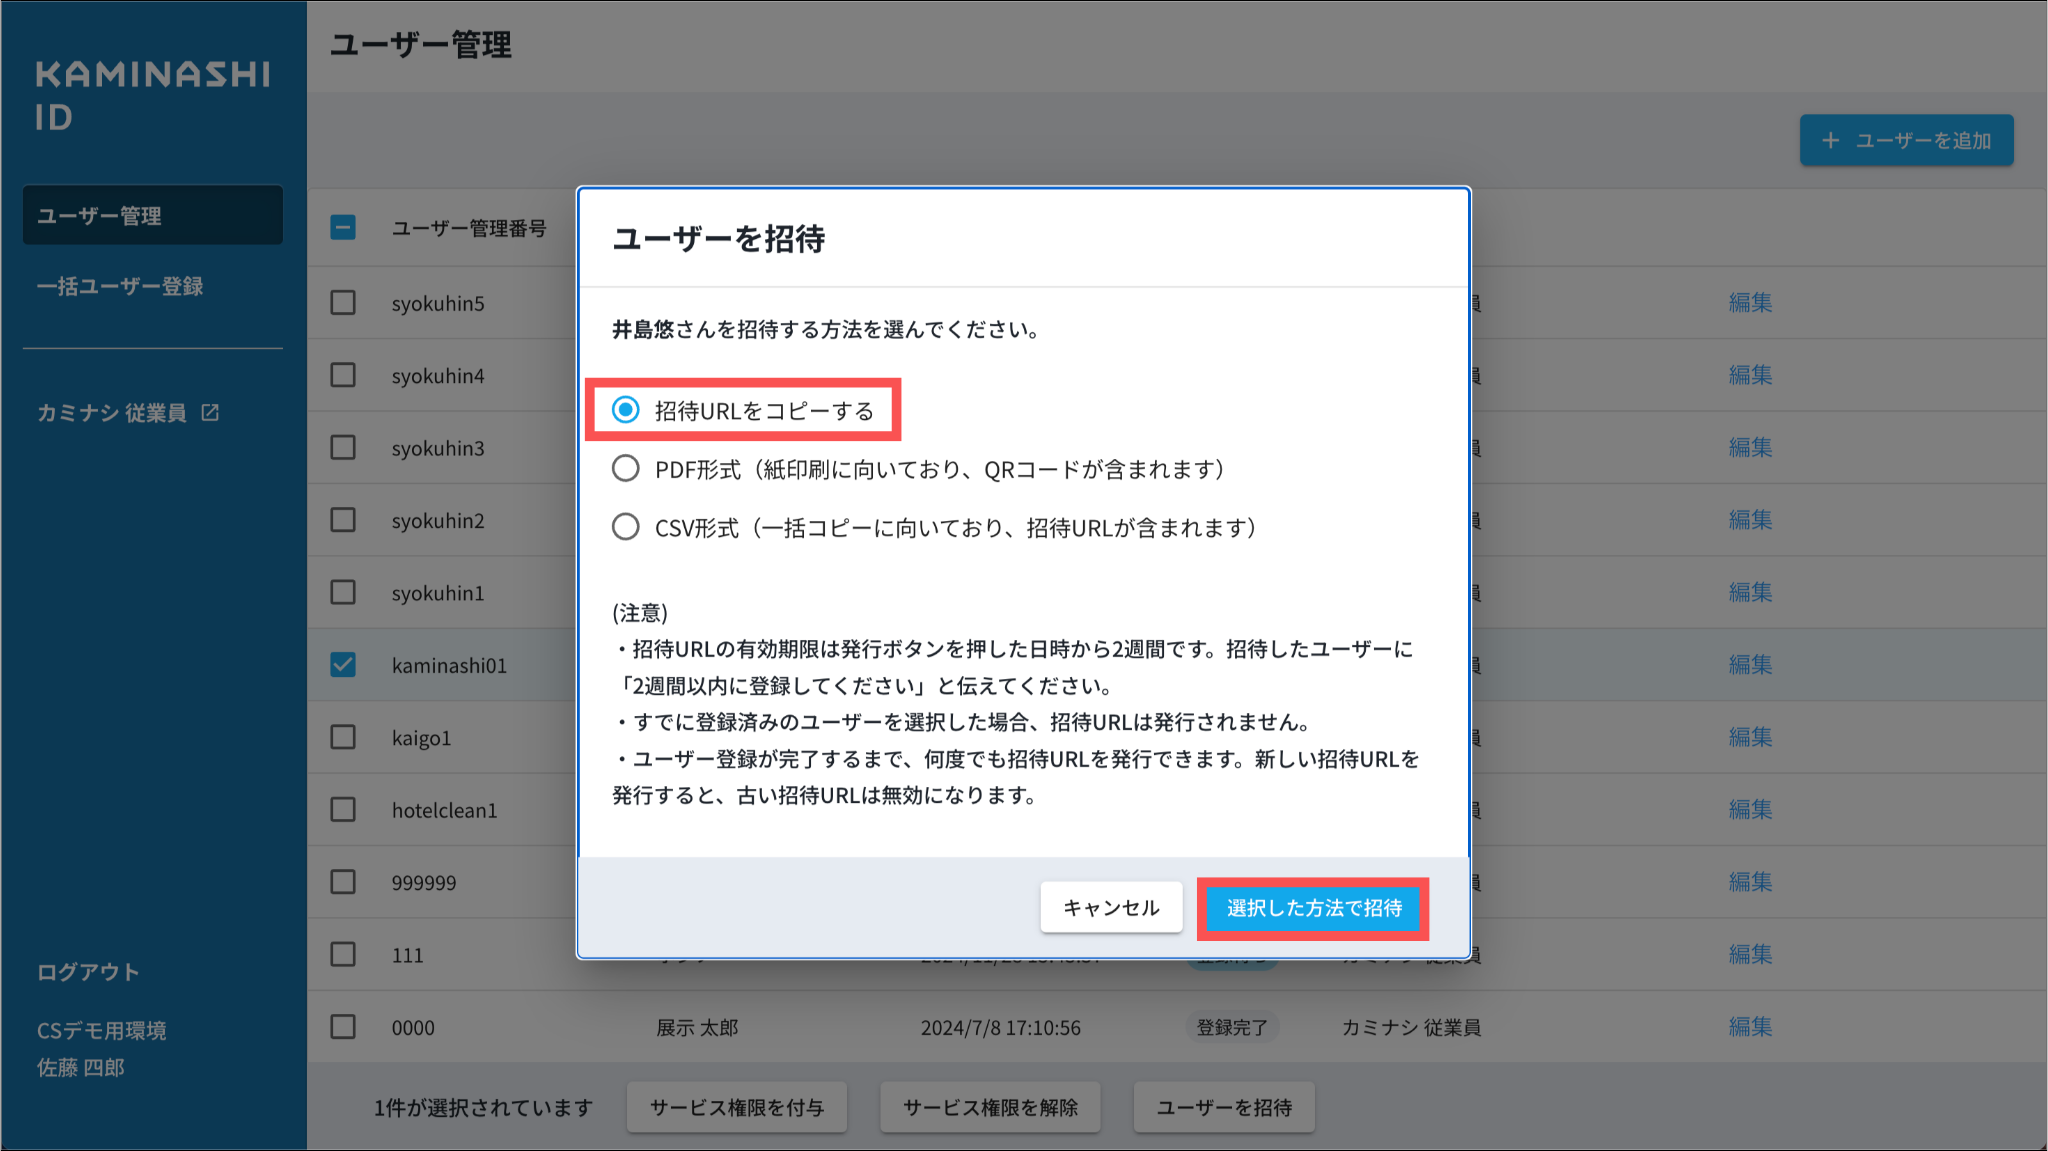Click the サービス権限を付与 button
The image size is (2048, 1151).
pos(737,1107)
